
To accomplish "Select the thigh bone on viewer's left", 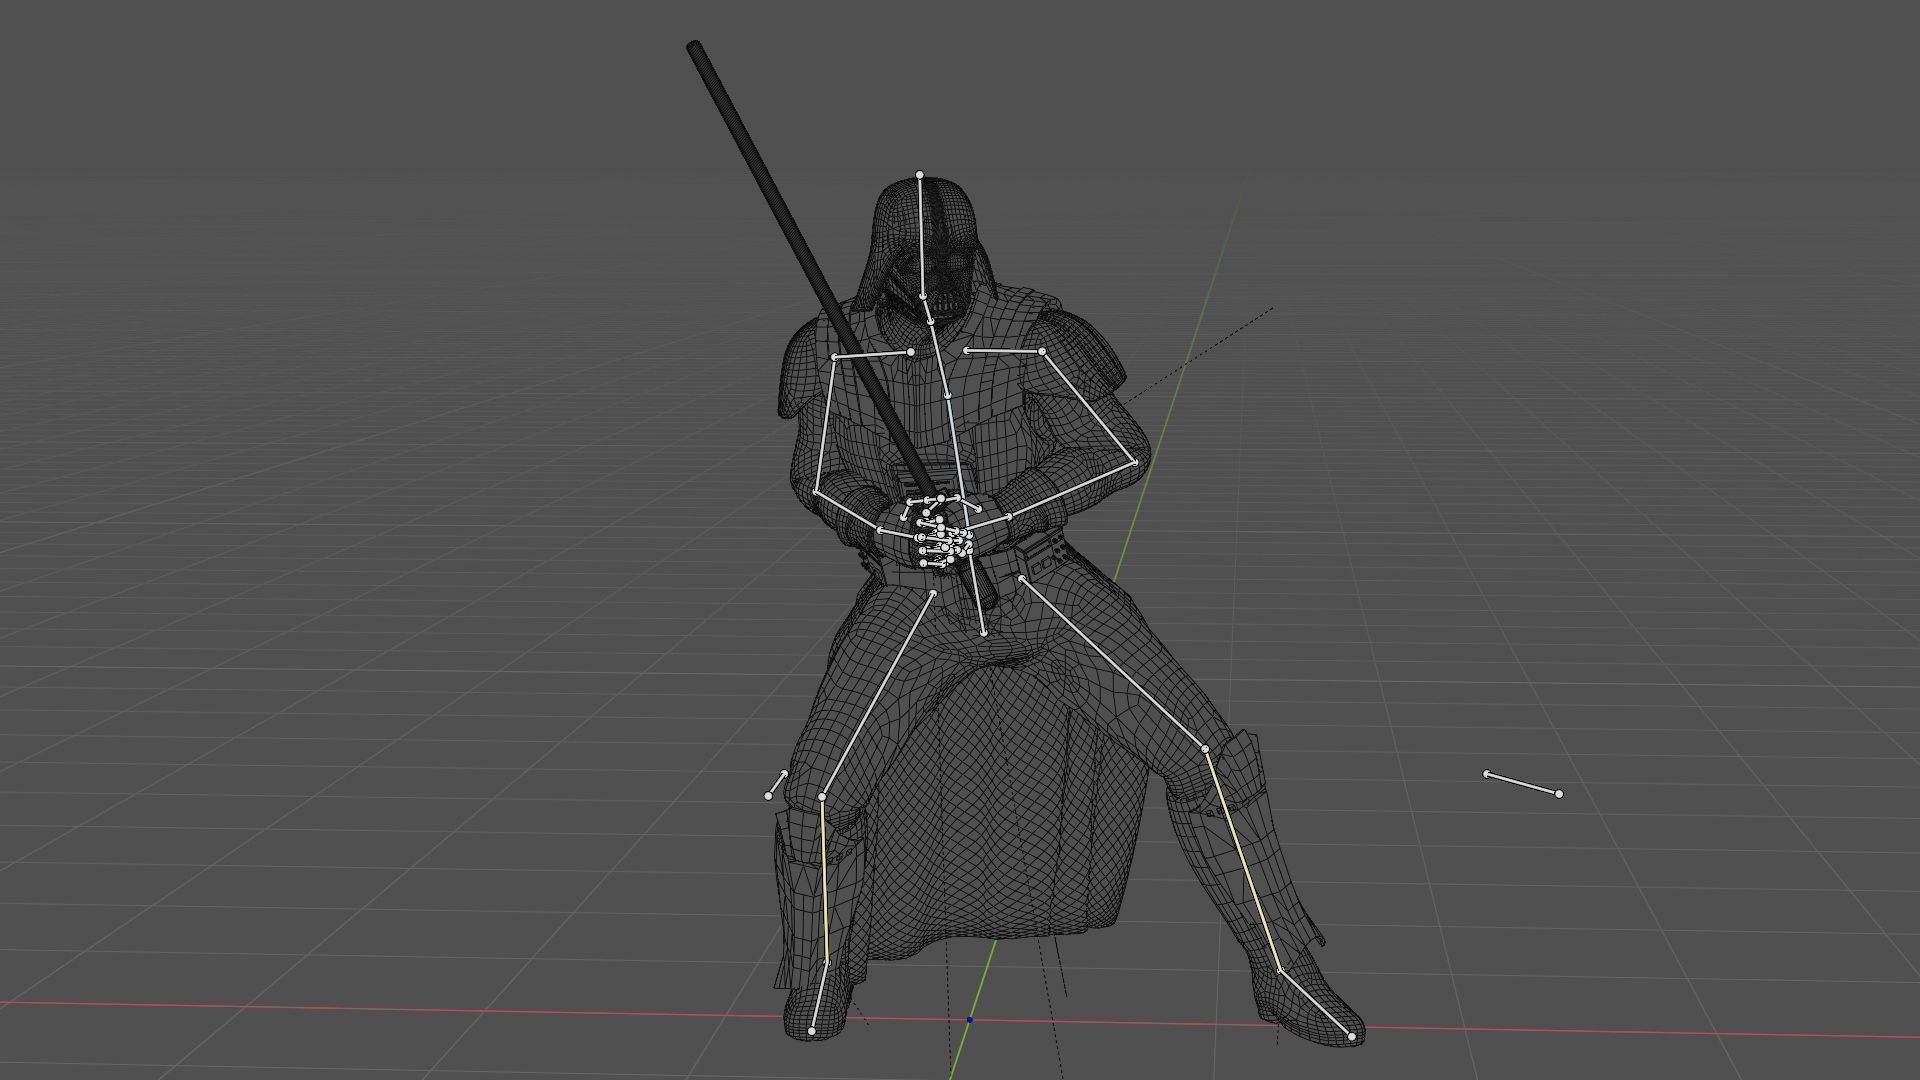I will pos(877,695).
